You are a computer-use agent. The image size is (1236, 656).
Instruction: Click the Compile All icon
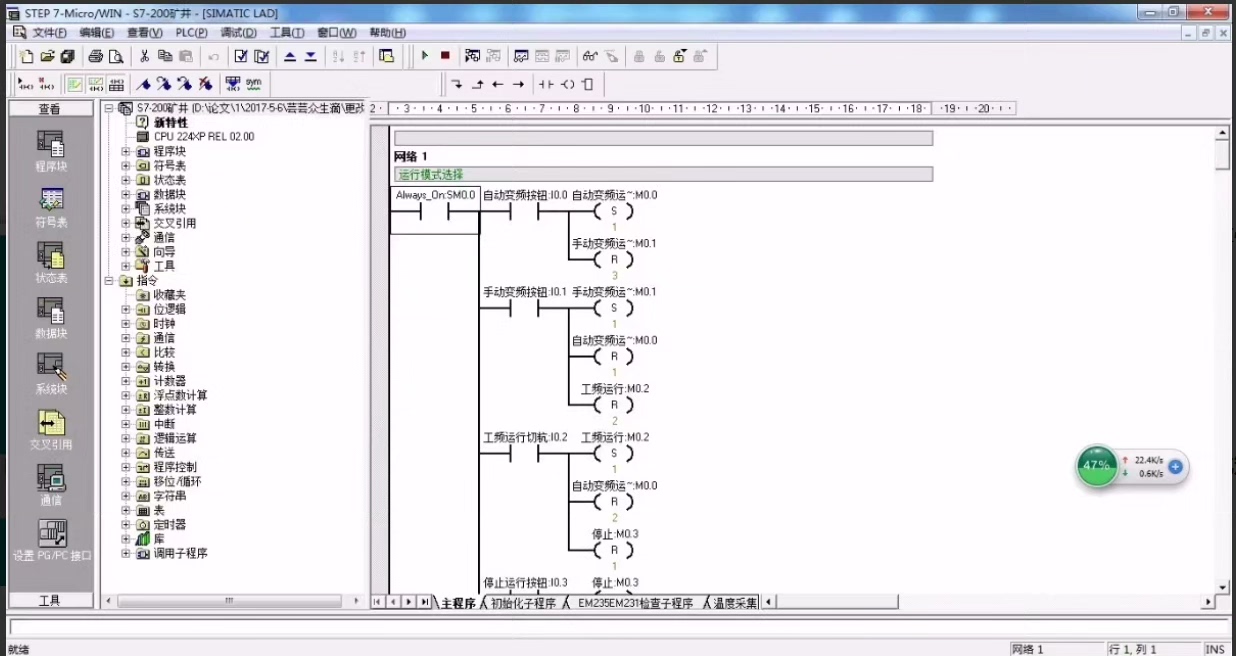click(x=261, y=56)
